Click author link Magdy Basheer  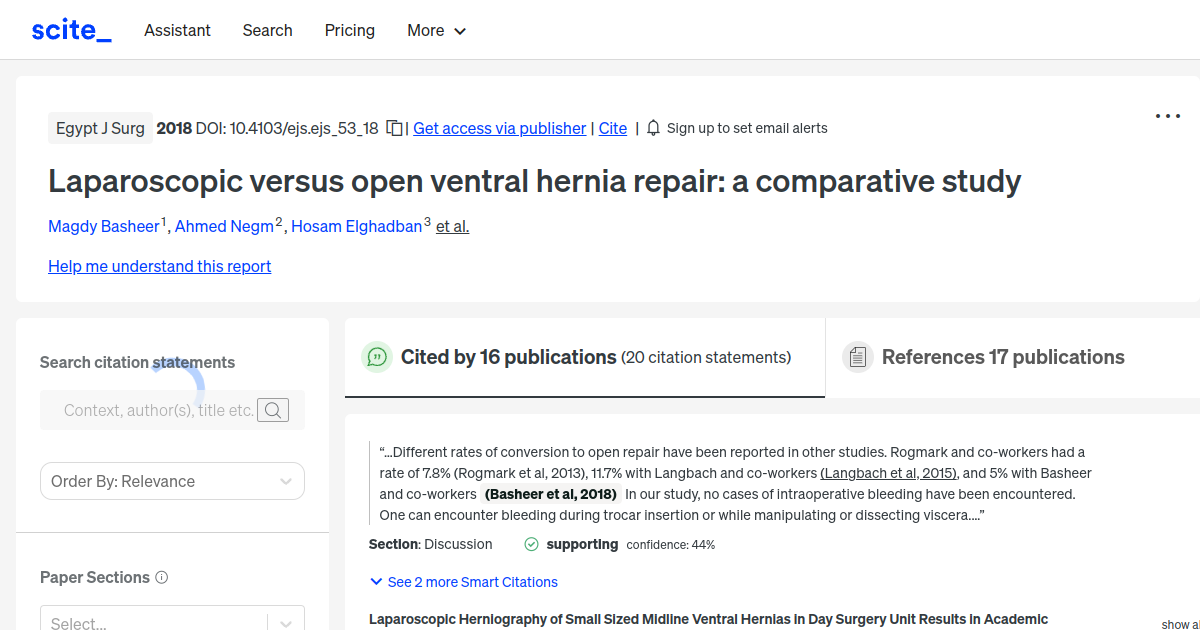tap(104, 226)
